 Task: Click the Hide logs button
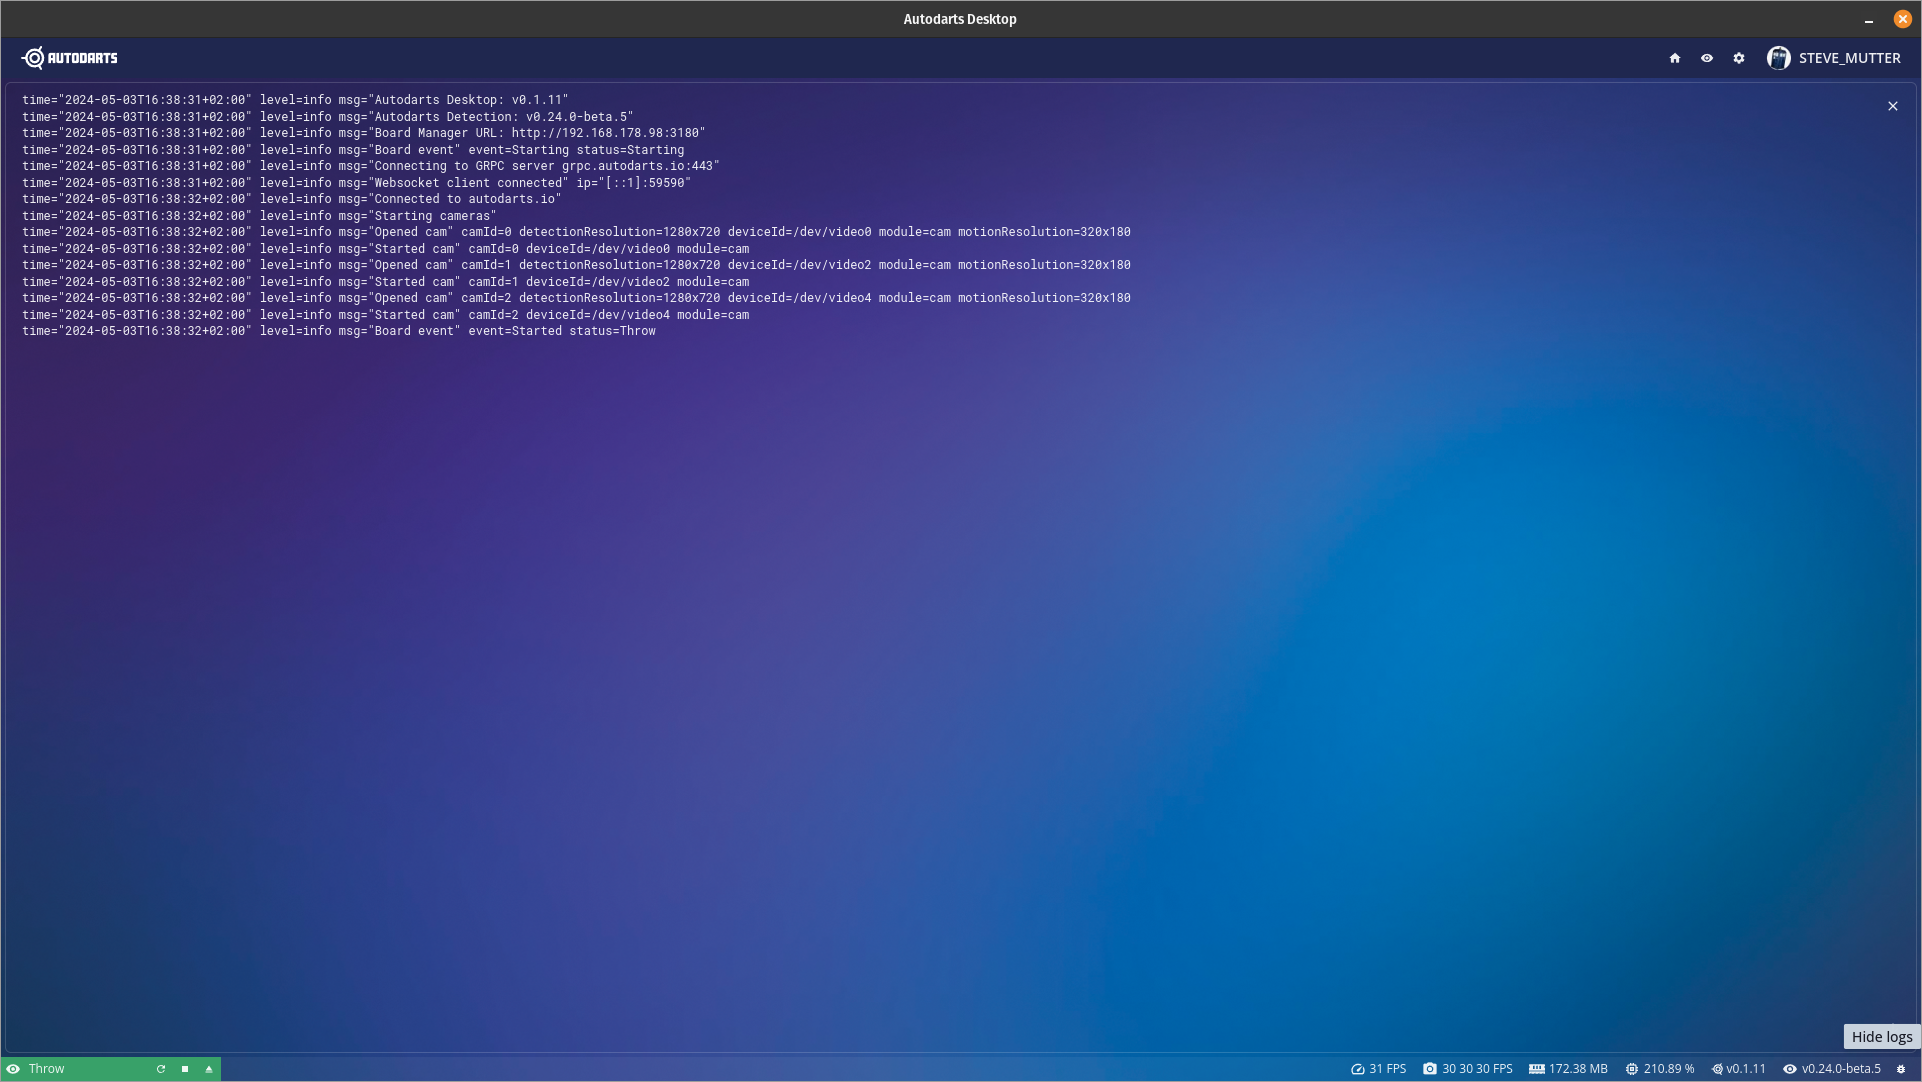click(x=1881, y=1037)
